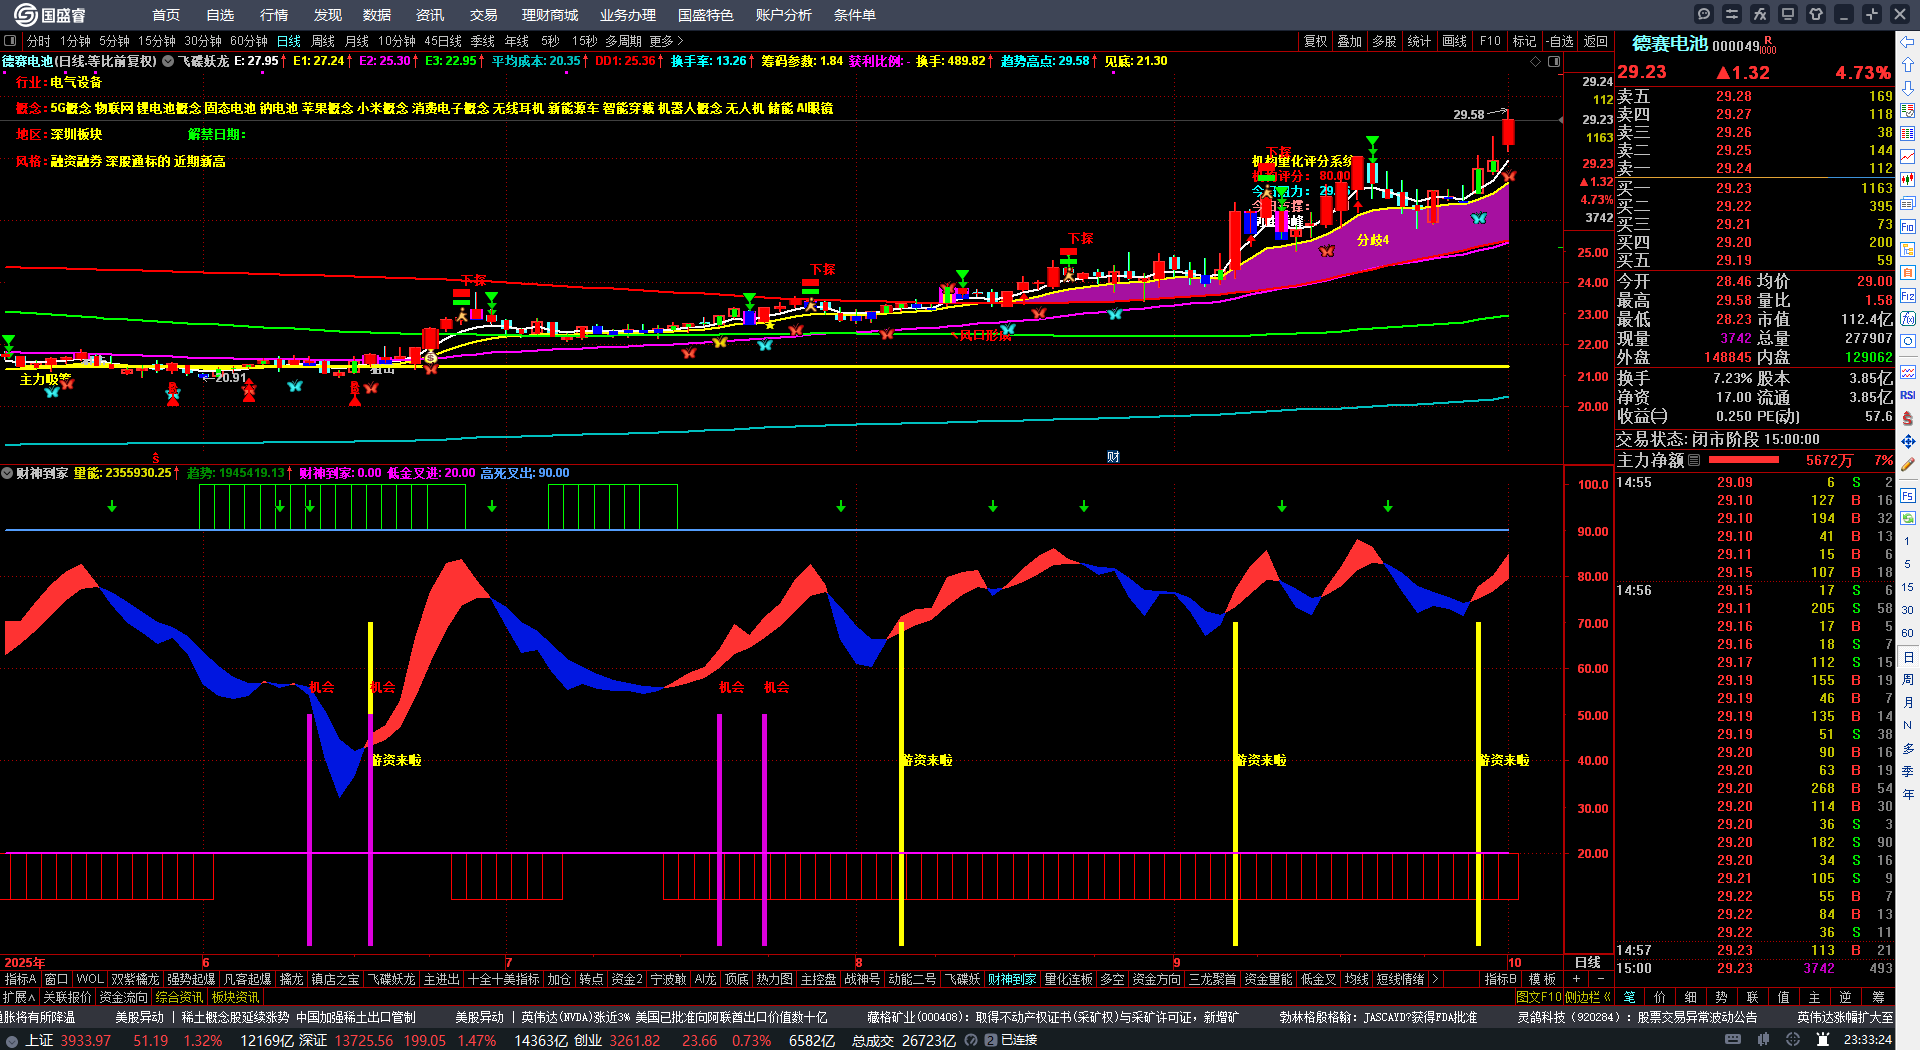Open the fx formula manager icon

[x=1760, y=14]
